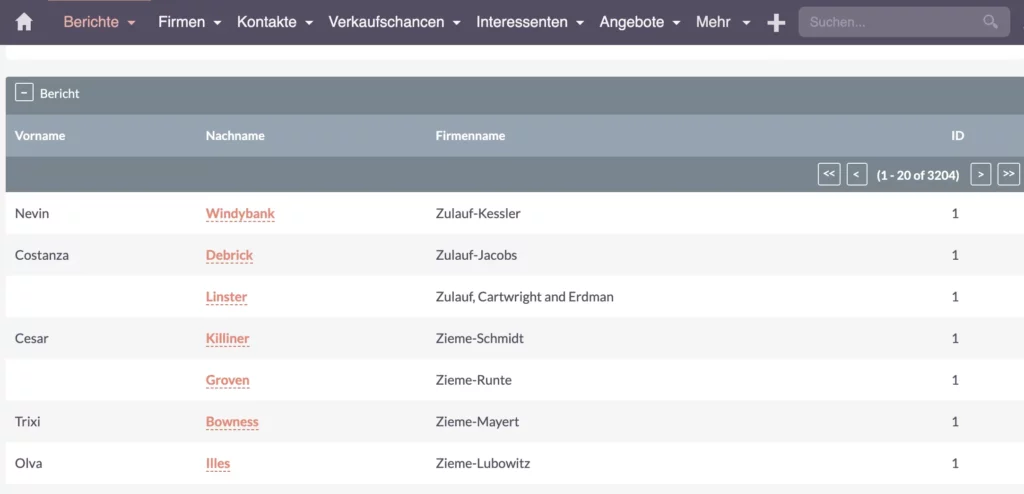
Task: Jump to first page of results
Action: (829, 174)
